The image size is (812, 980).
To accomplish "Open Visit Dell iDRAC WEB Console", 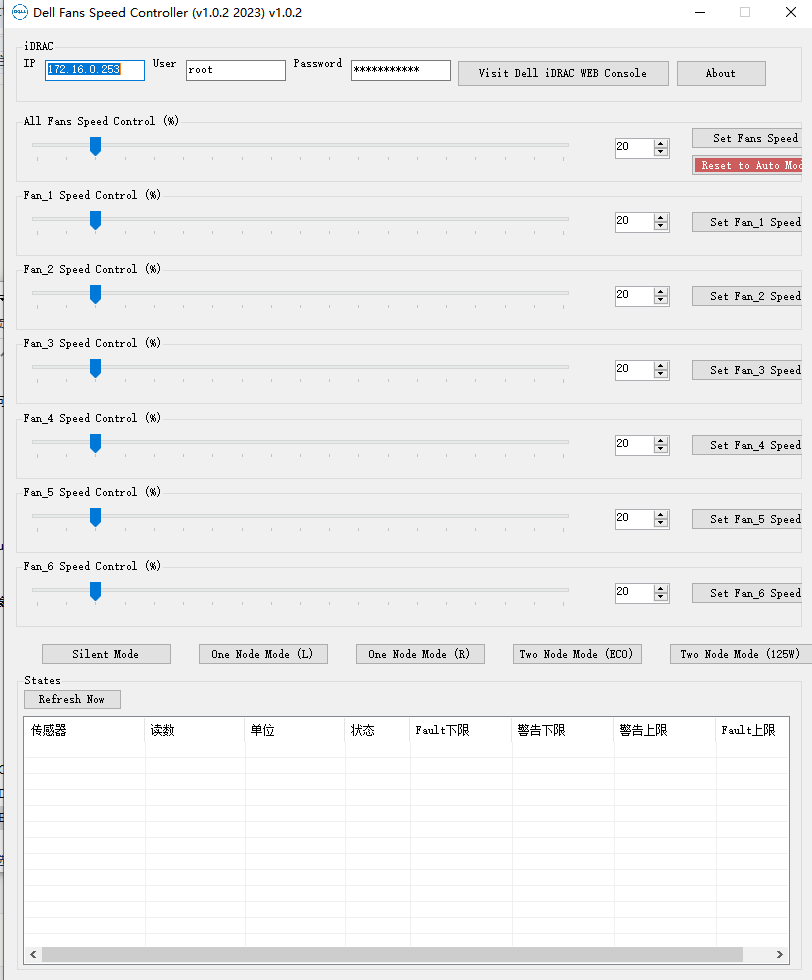I will click(563, 73).
